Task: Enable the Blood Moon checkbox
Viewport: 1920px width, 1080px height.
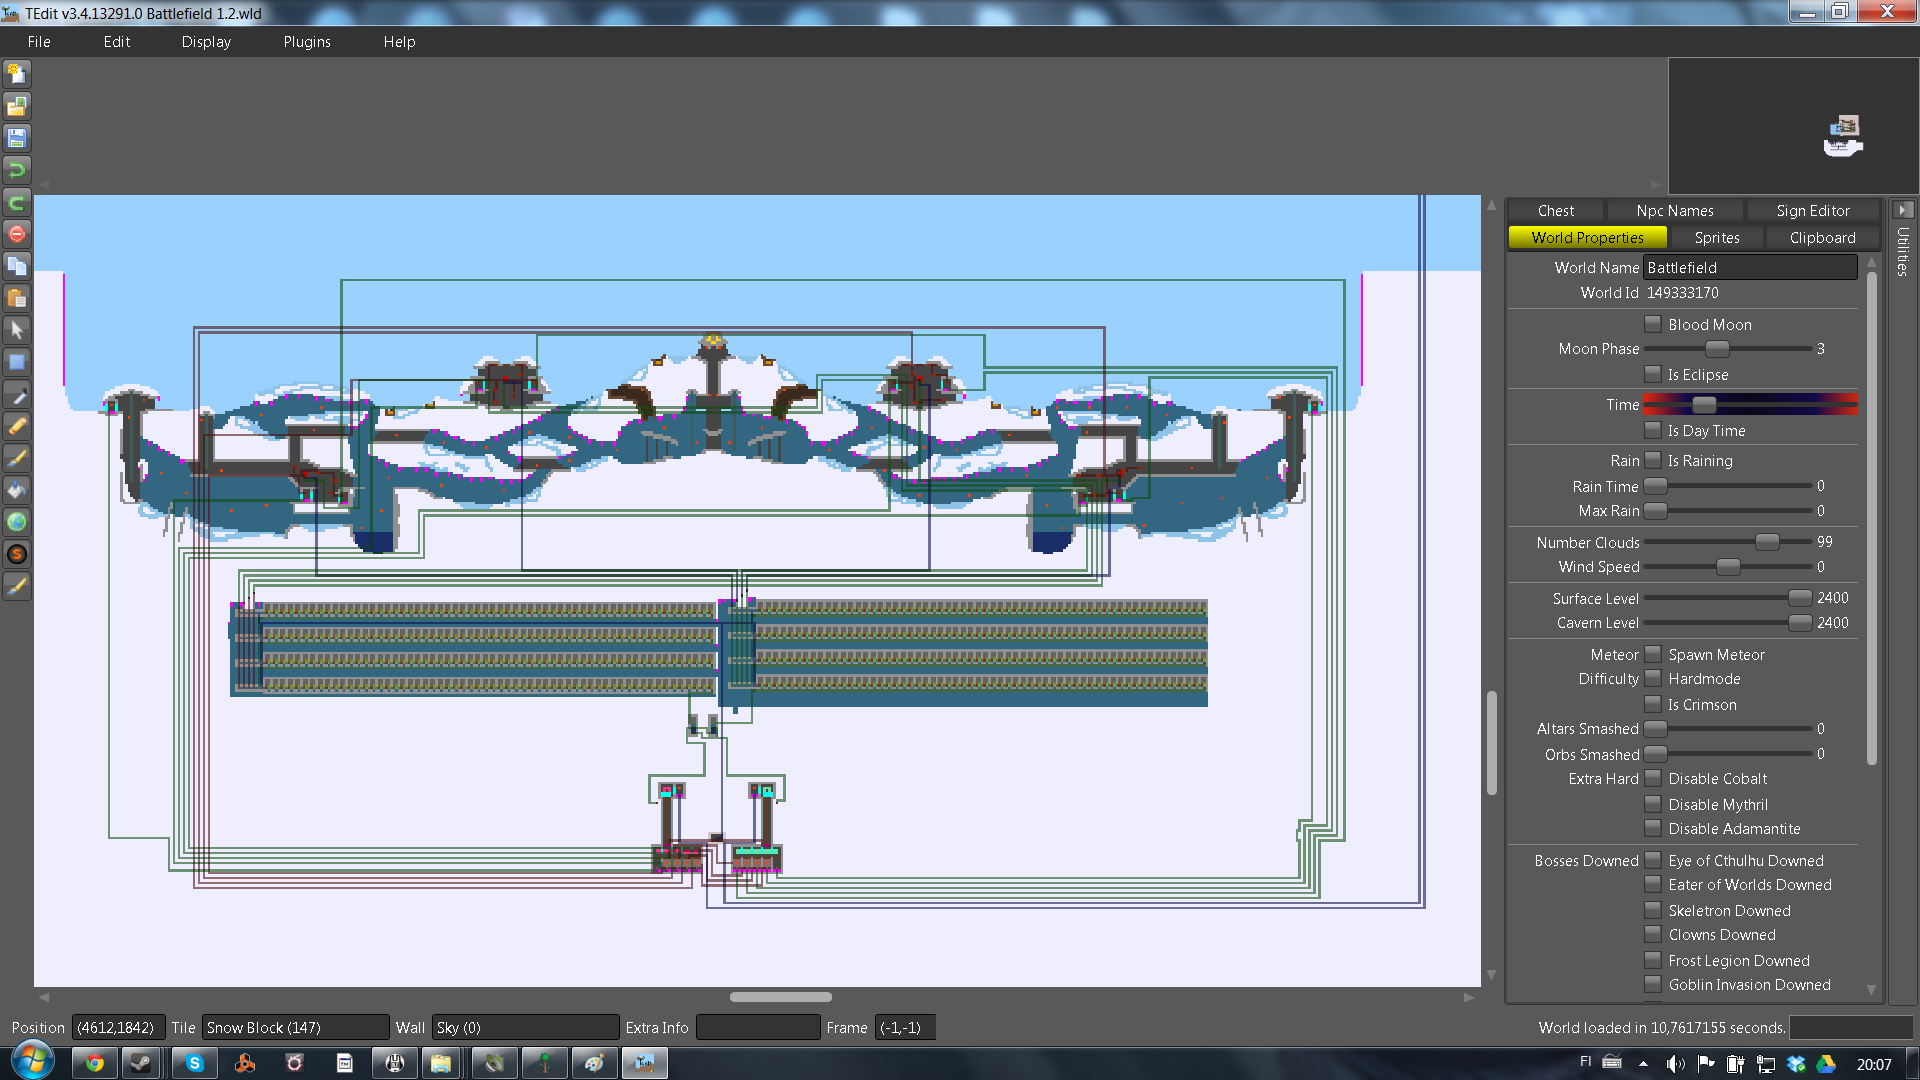Action: tap(1653, 324)
